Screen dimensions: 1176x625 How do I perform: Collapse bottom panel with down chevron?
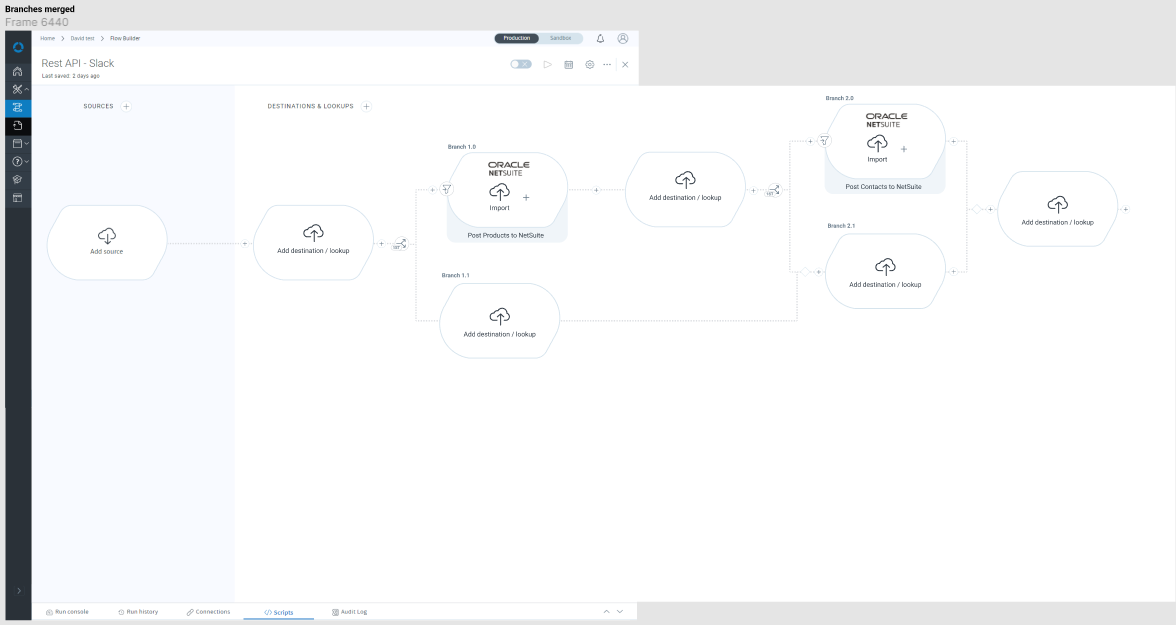pos(620,611)
